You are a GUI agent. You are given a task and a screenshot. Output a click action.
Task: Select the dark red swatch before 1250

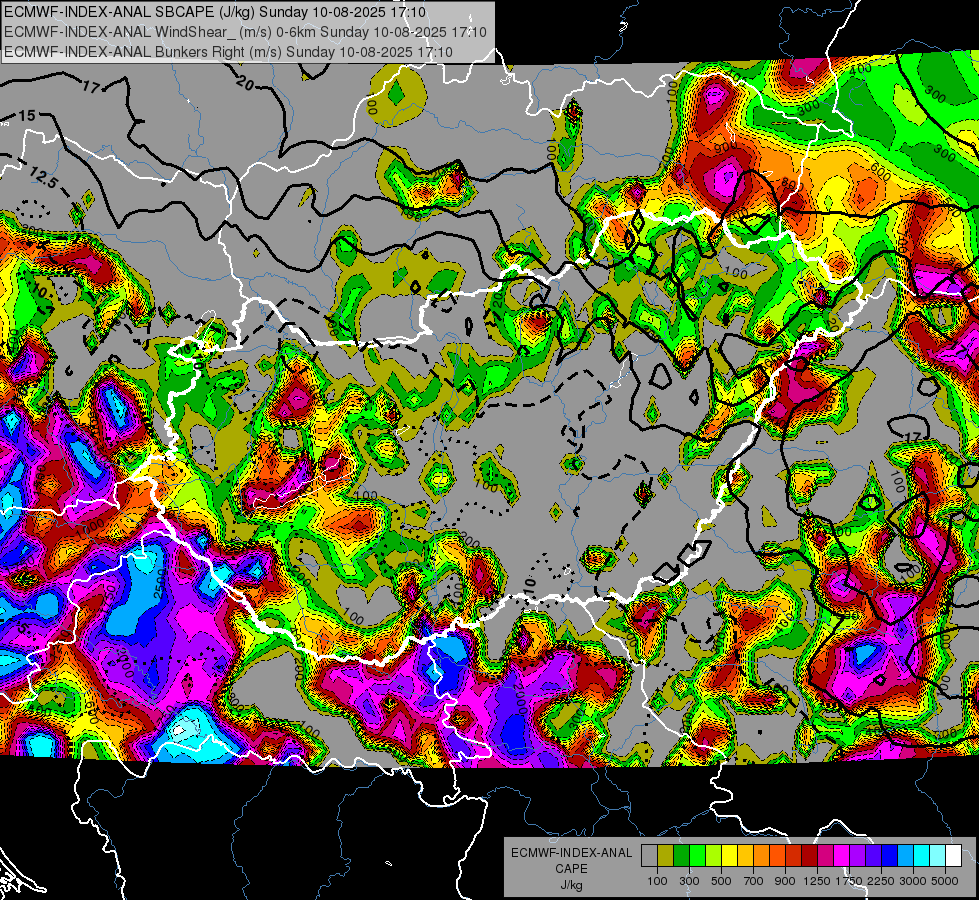tap(810, 856)
